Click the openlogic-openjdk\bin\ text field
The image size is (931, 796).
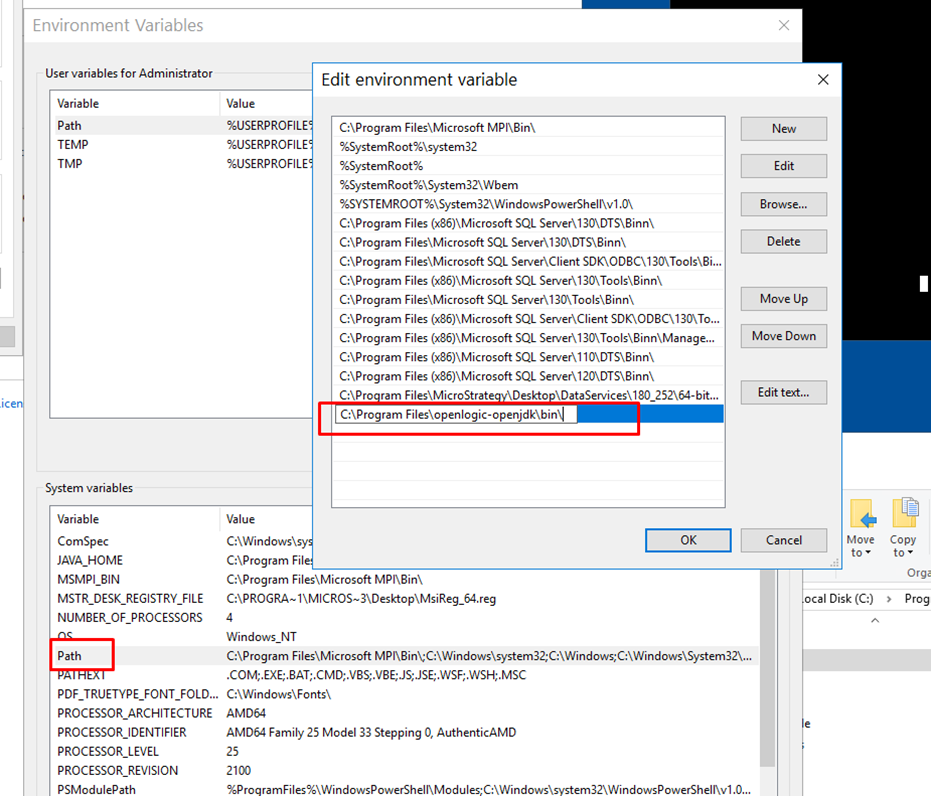coord(455,414)
